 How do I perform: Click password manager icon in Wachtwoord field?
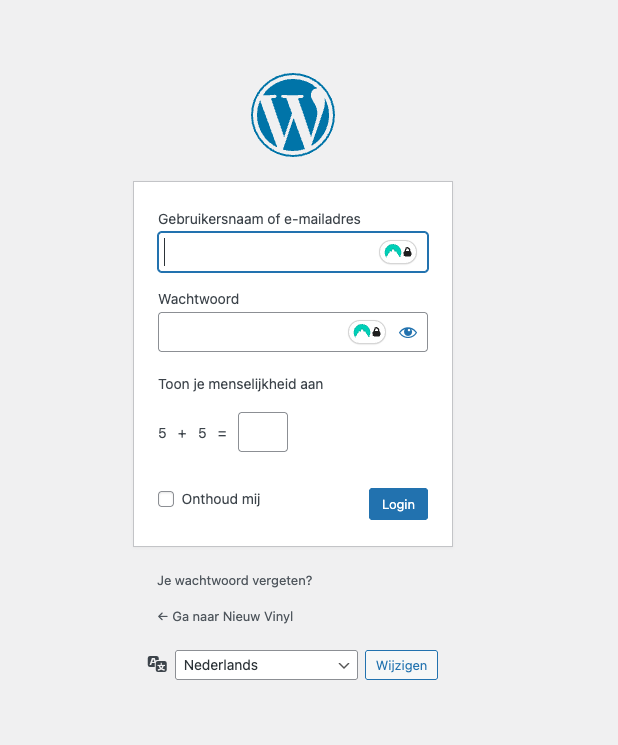tap(367, 332)
